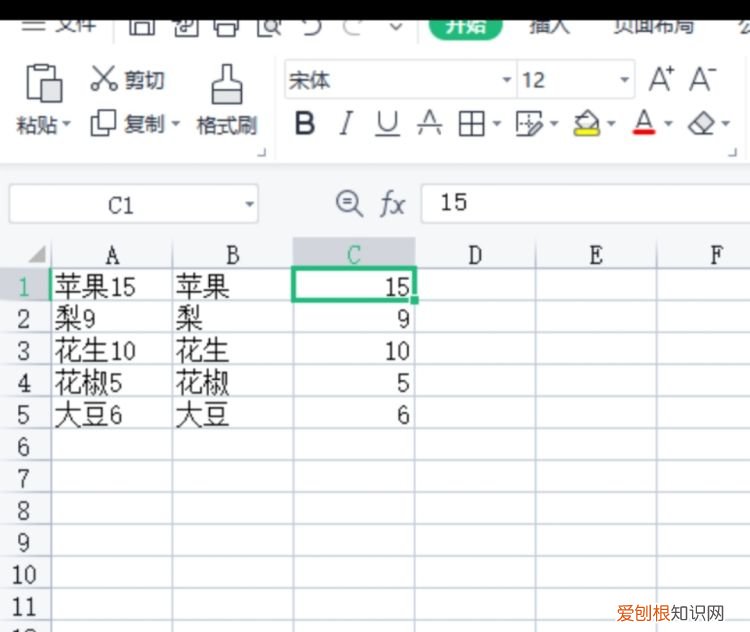Screen dimensions: 750x632
Task: Open the font size dropdown arrow
Action: [624, 79]
